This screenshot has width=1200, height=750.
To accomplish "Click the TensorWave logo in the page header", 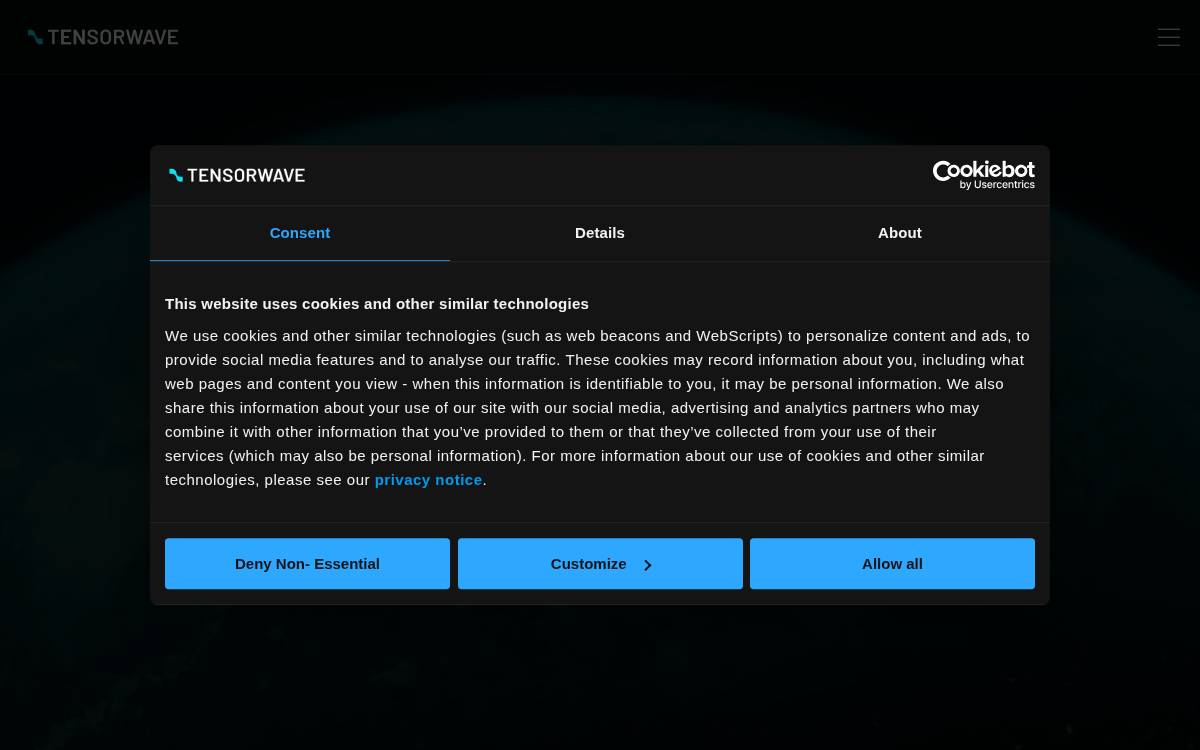I will click(103, 37).
